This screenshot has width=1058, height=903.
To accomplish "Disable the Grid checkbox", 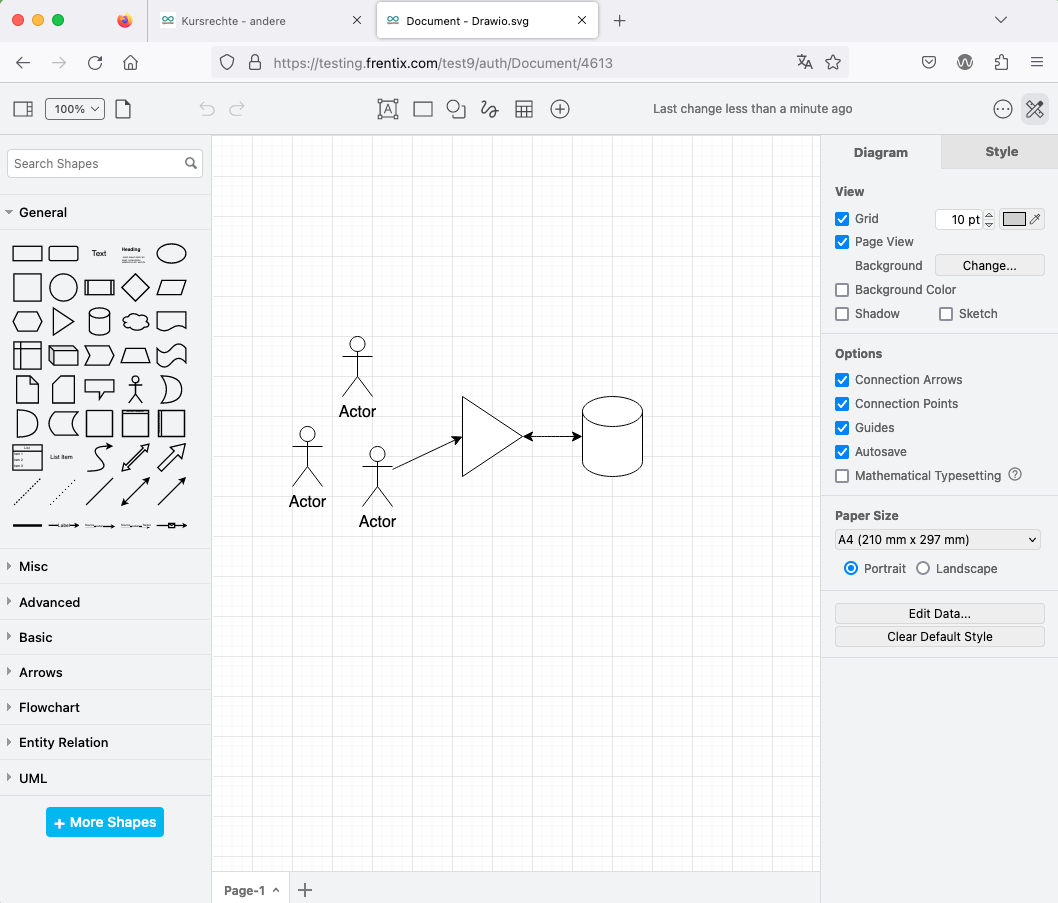I will point(842,218).
